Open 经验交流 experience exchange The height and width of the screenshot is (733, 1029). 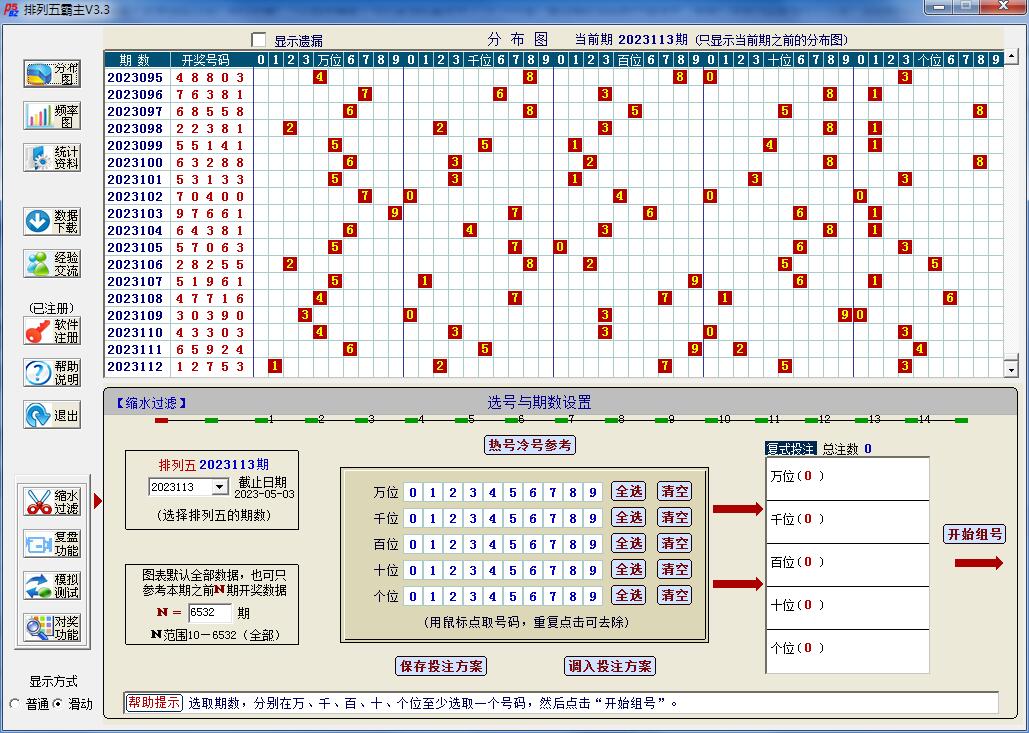(50, 263)
